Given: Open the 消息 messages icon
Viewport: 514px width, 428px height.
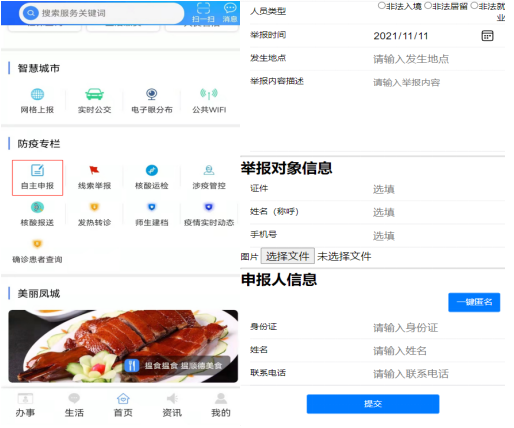Looking at the screenshot, I should [230, 13].
